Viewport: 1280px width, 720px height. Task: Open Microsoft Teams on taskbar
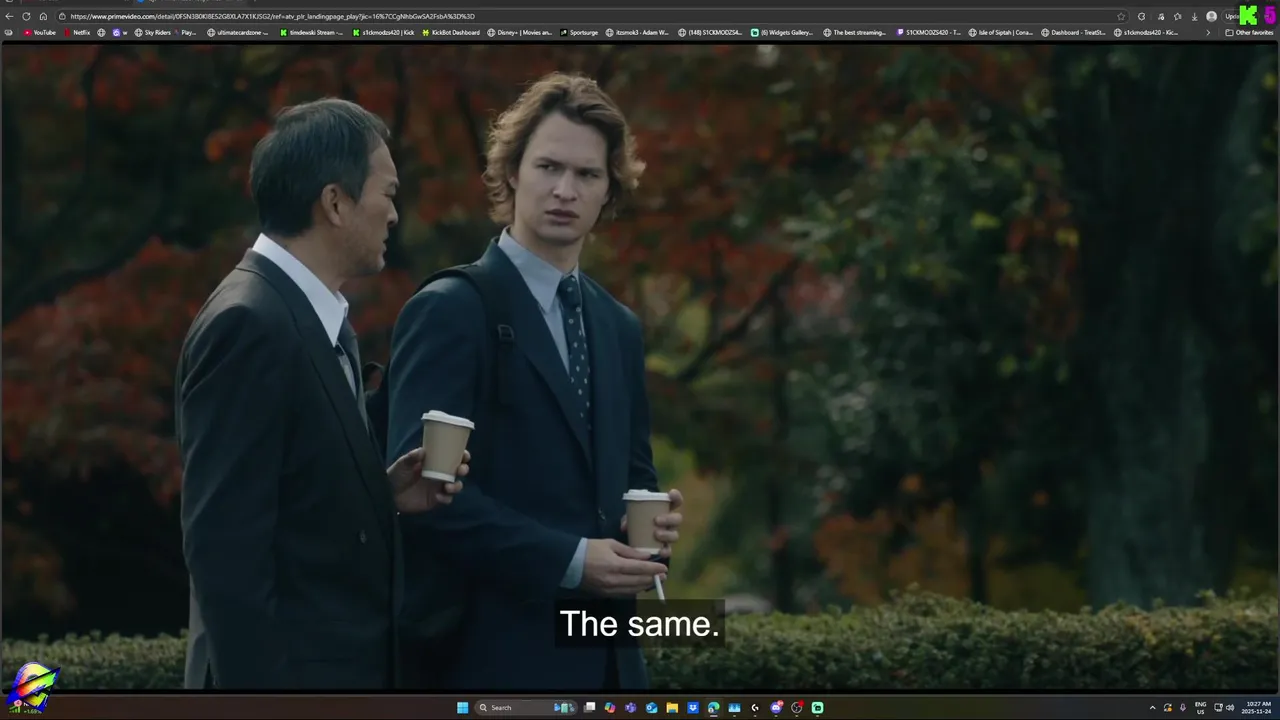click(x=630, y=708)
